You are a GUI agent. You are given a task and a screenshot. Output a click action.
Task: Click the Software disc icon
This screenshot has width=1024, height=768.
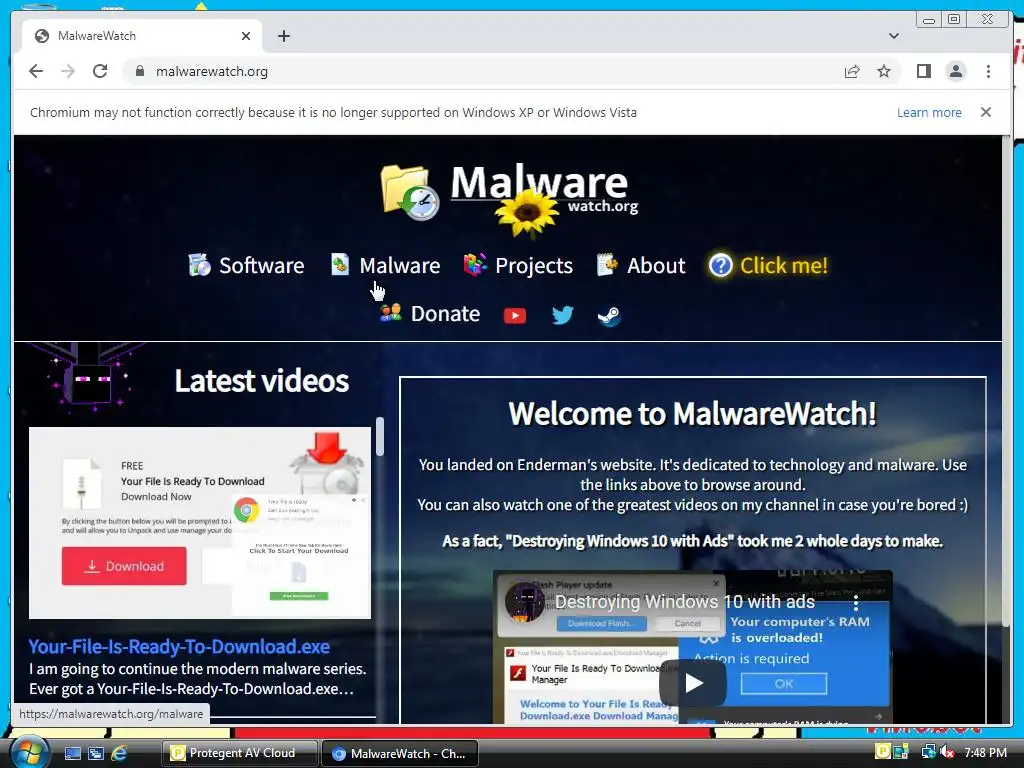point(199,264)
